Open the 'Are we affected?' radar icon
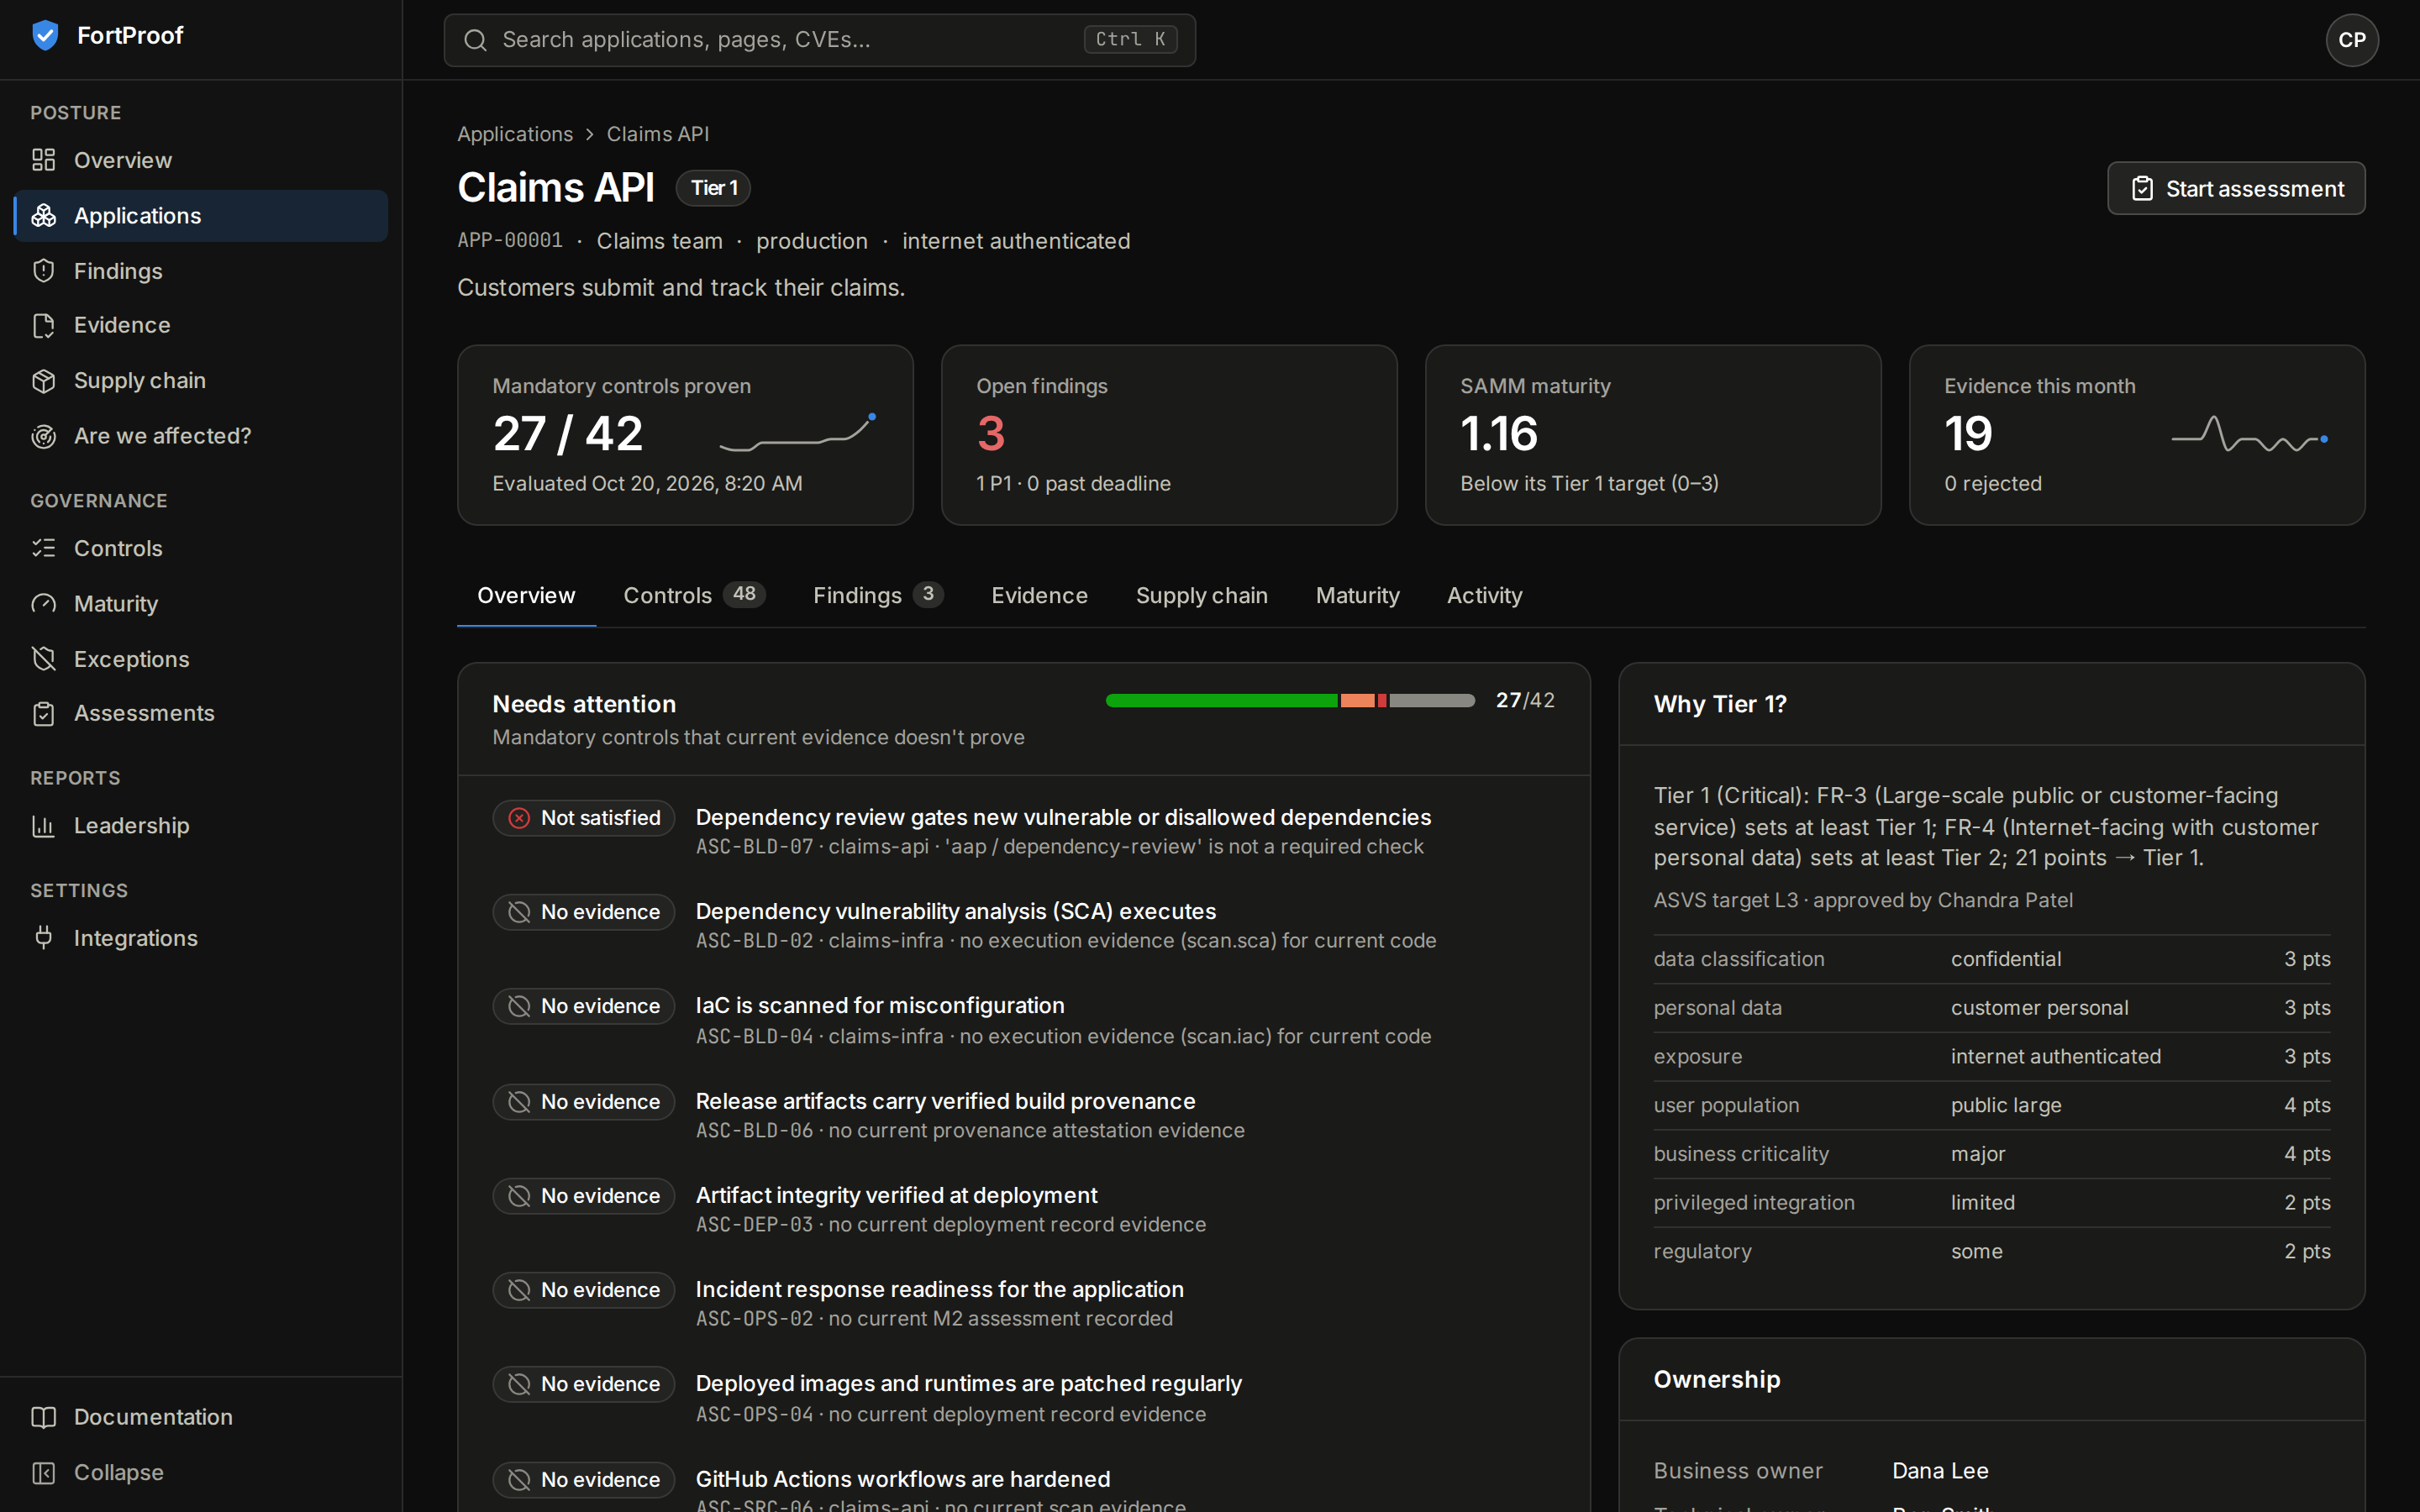 (43, 436)
